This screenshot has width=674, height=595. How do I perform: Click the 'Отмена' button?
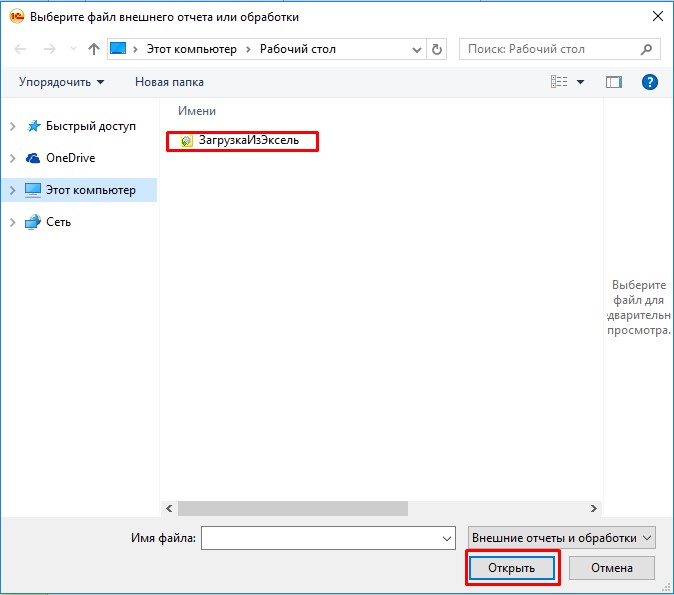[x=612, y=568]
